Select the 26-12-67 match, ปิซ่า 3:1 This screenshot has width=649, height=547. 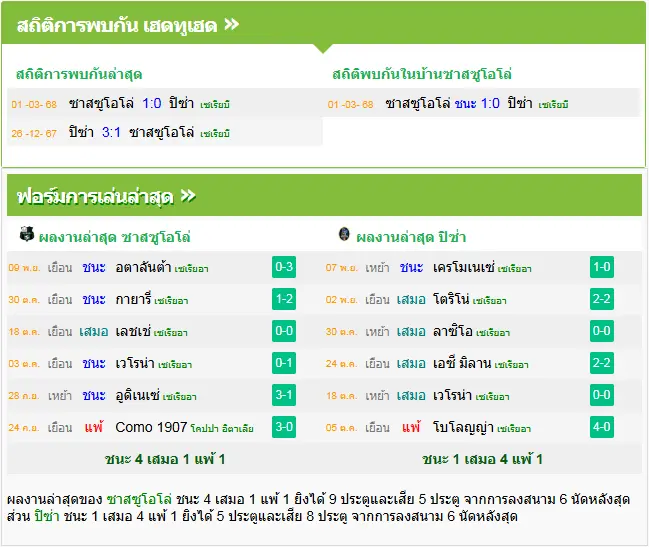coord(165,132)
